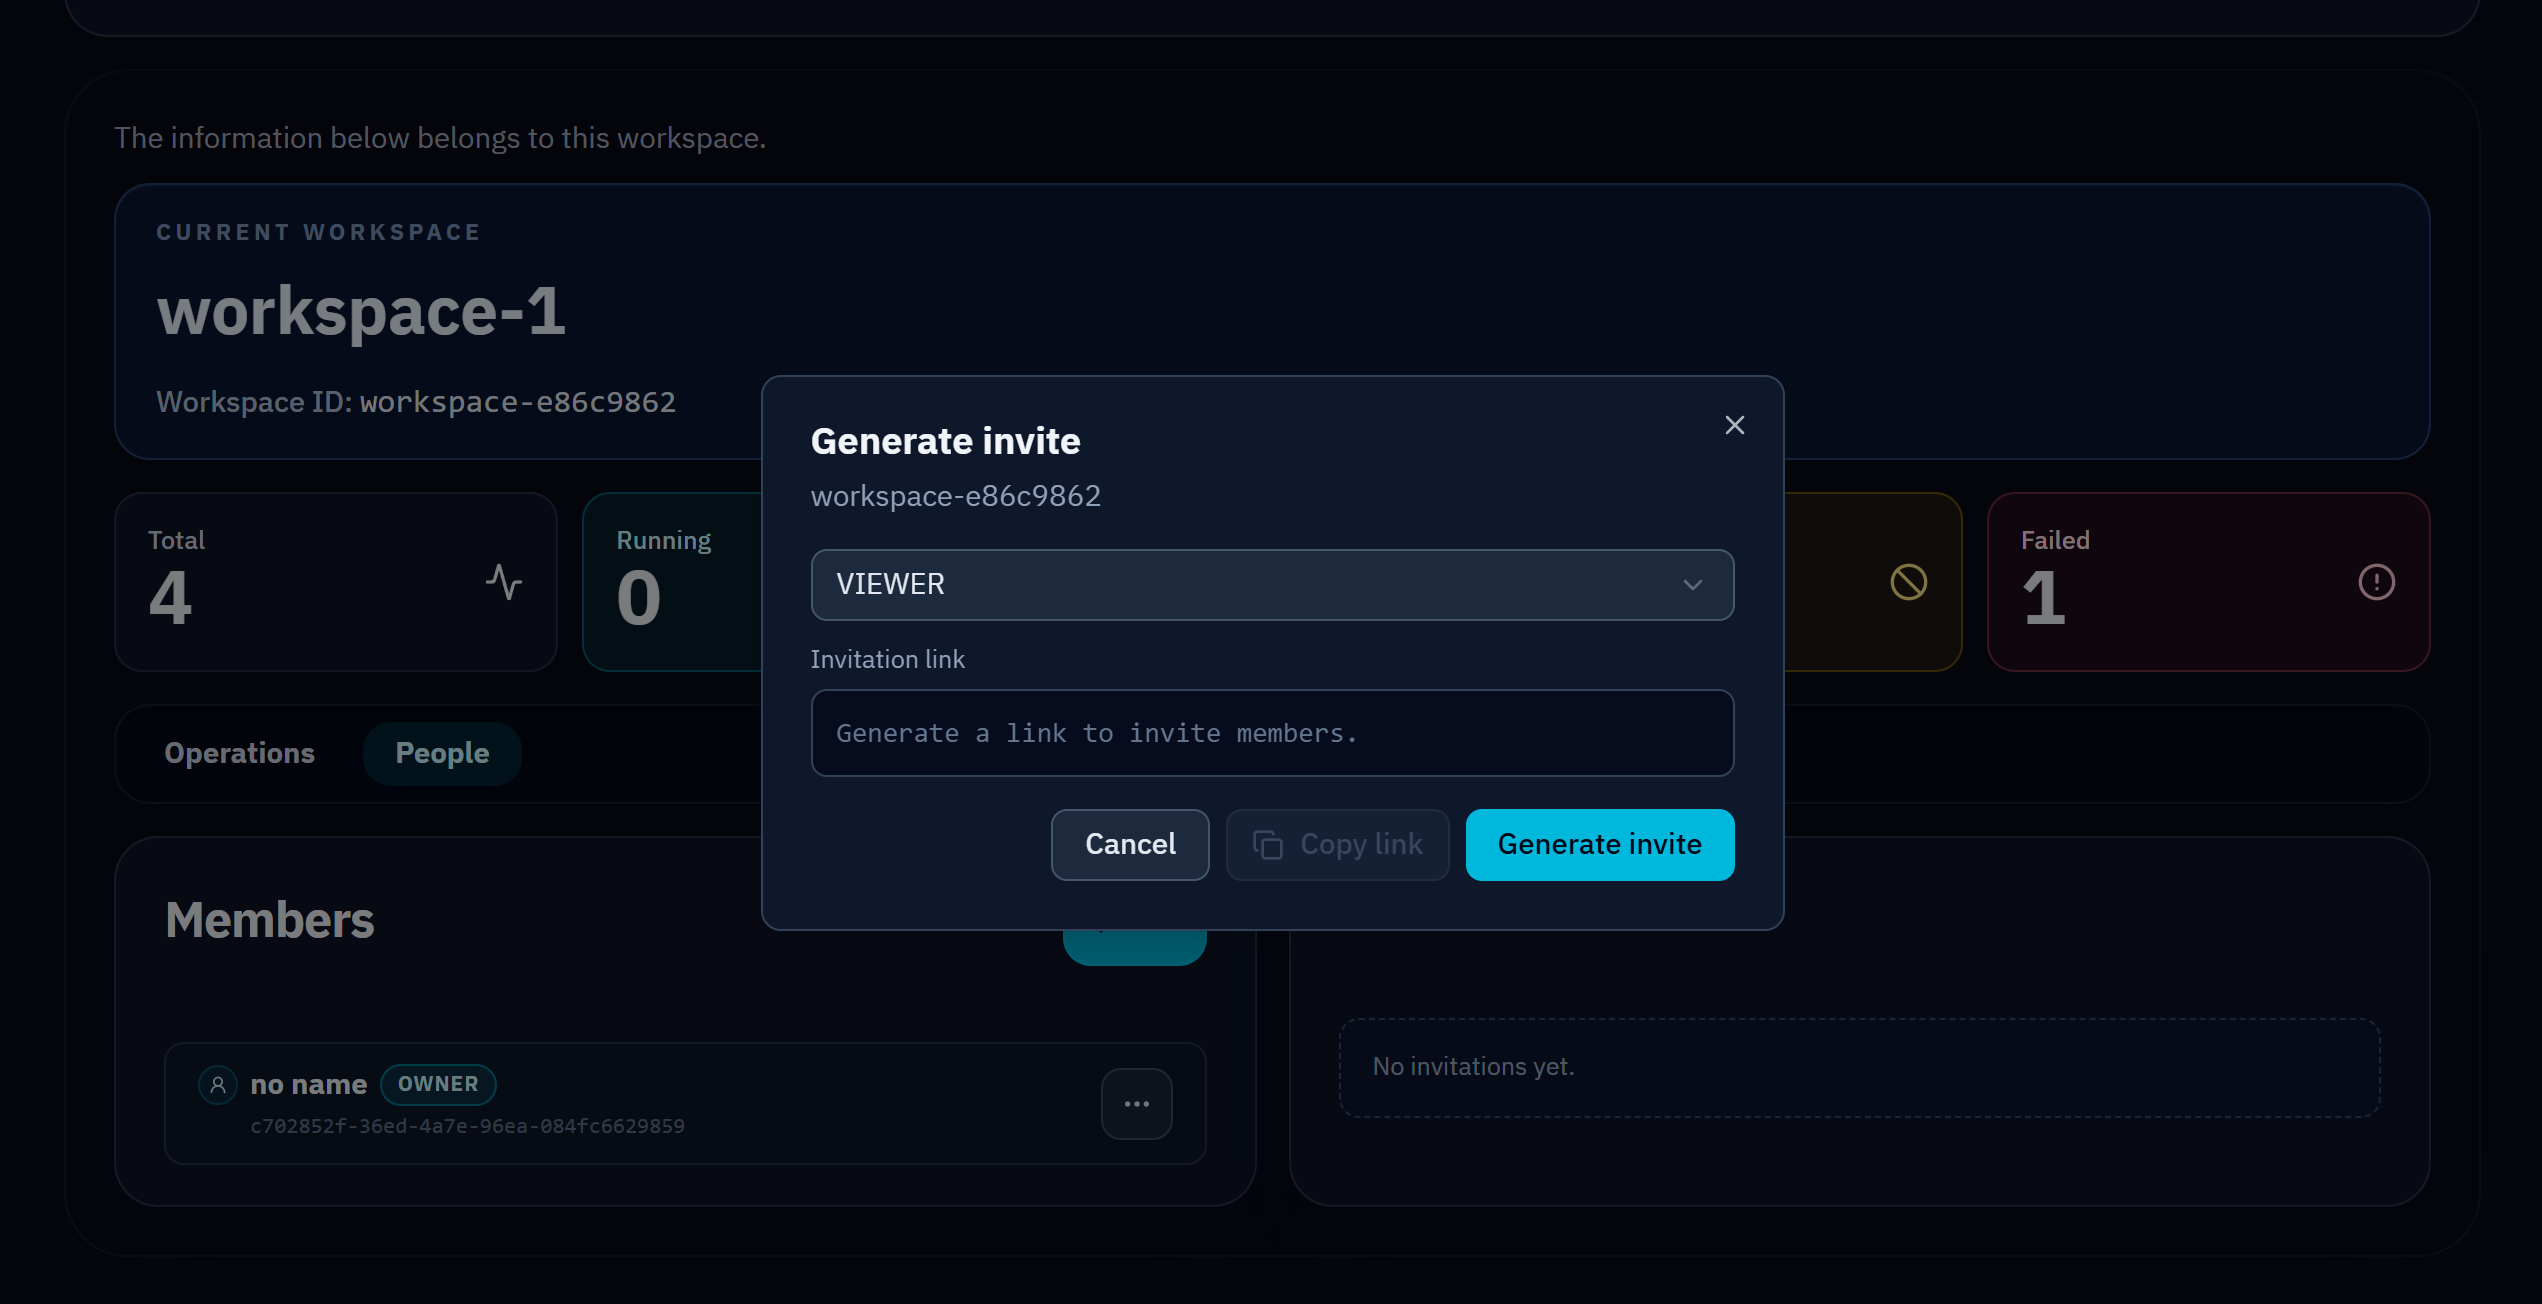Click the alert icon in Failed card
This screenshot has width=2542, height=1304.
2376,582
